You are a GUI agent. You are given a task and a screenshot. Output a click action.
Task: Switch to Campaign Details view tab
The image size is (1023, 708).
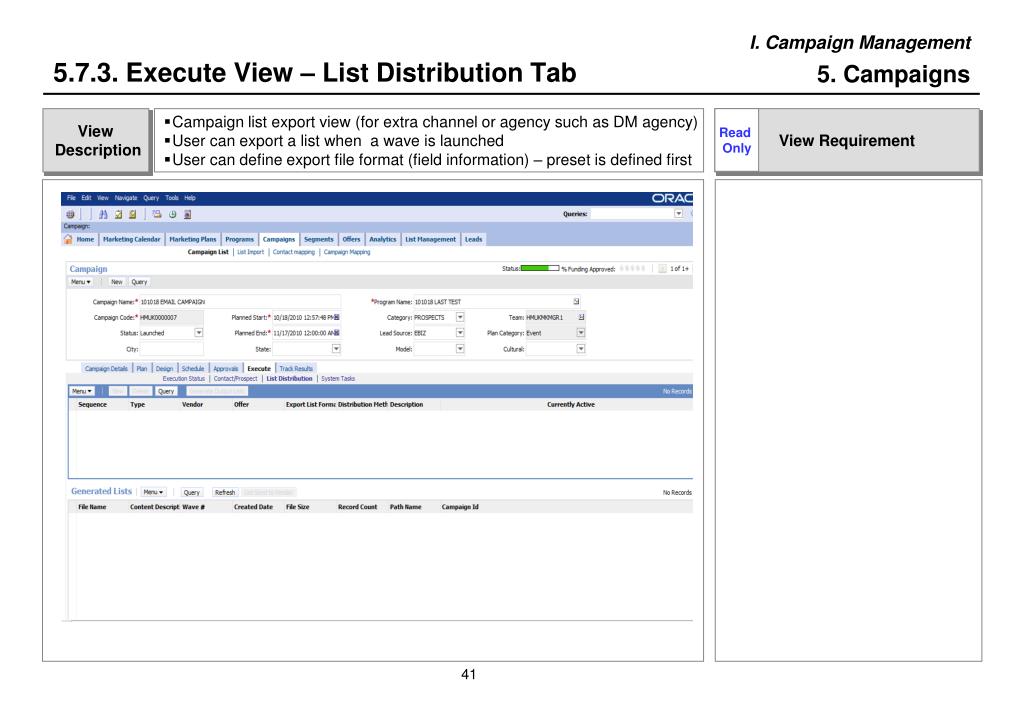[x=106, y=369]
